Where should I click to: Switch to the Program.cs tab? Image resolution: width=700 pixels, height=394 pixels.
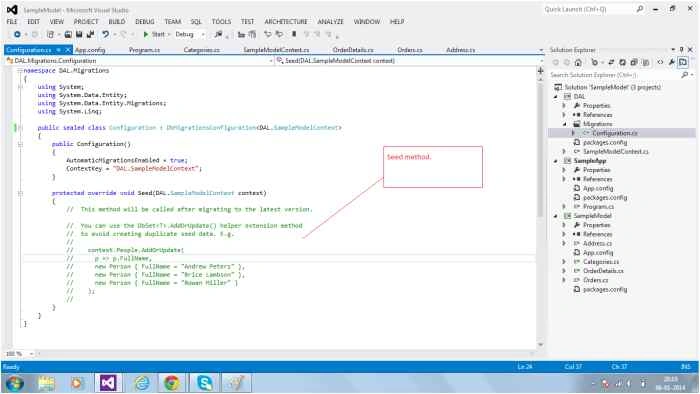(144, 50)
